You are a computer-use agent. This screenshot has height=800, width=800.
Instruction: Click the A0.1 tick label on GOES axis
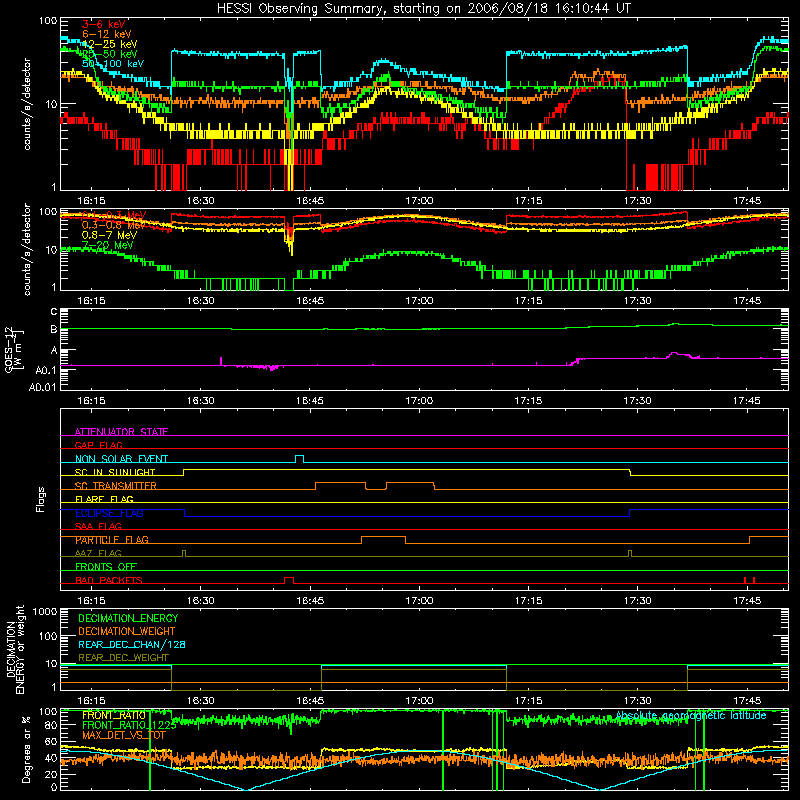coord(46,370)
